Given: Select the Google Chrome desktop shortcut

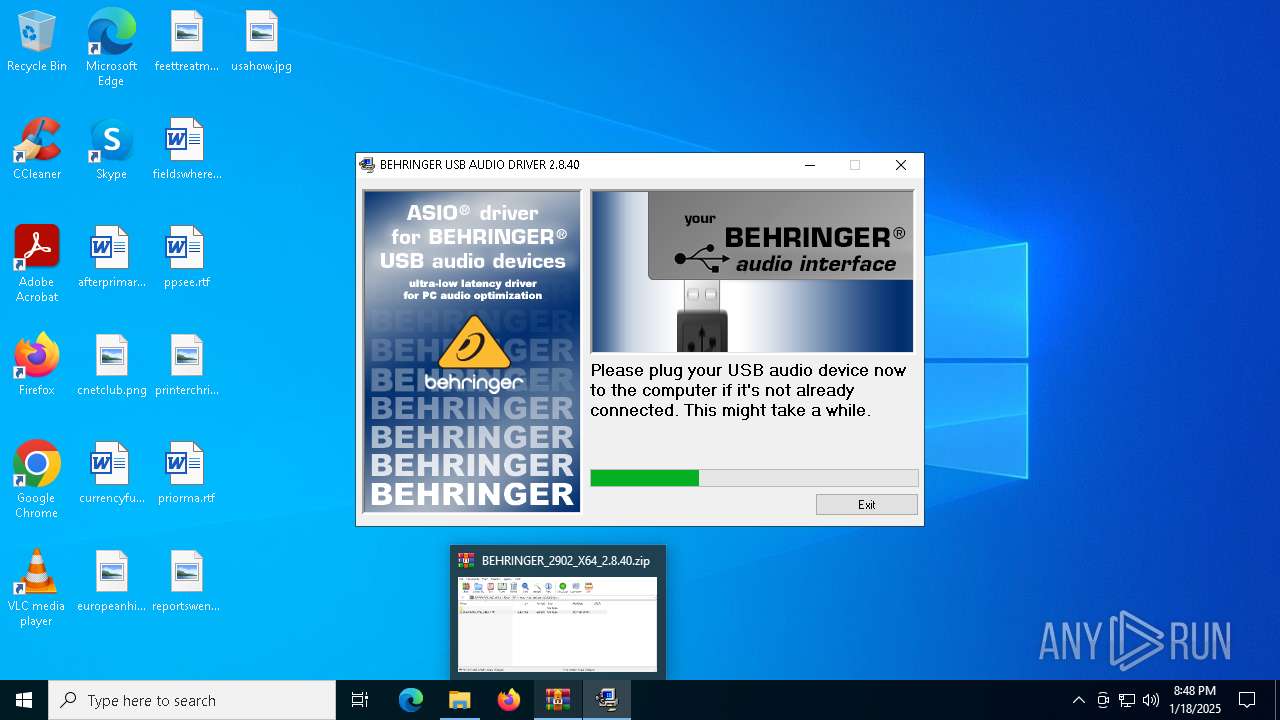Looking at the screenshot, I should 37,480.
